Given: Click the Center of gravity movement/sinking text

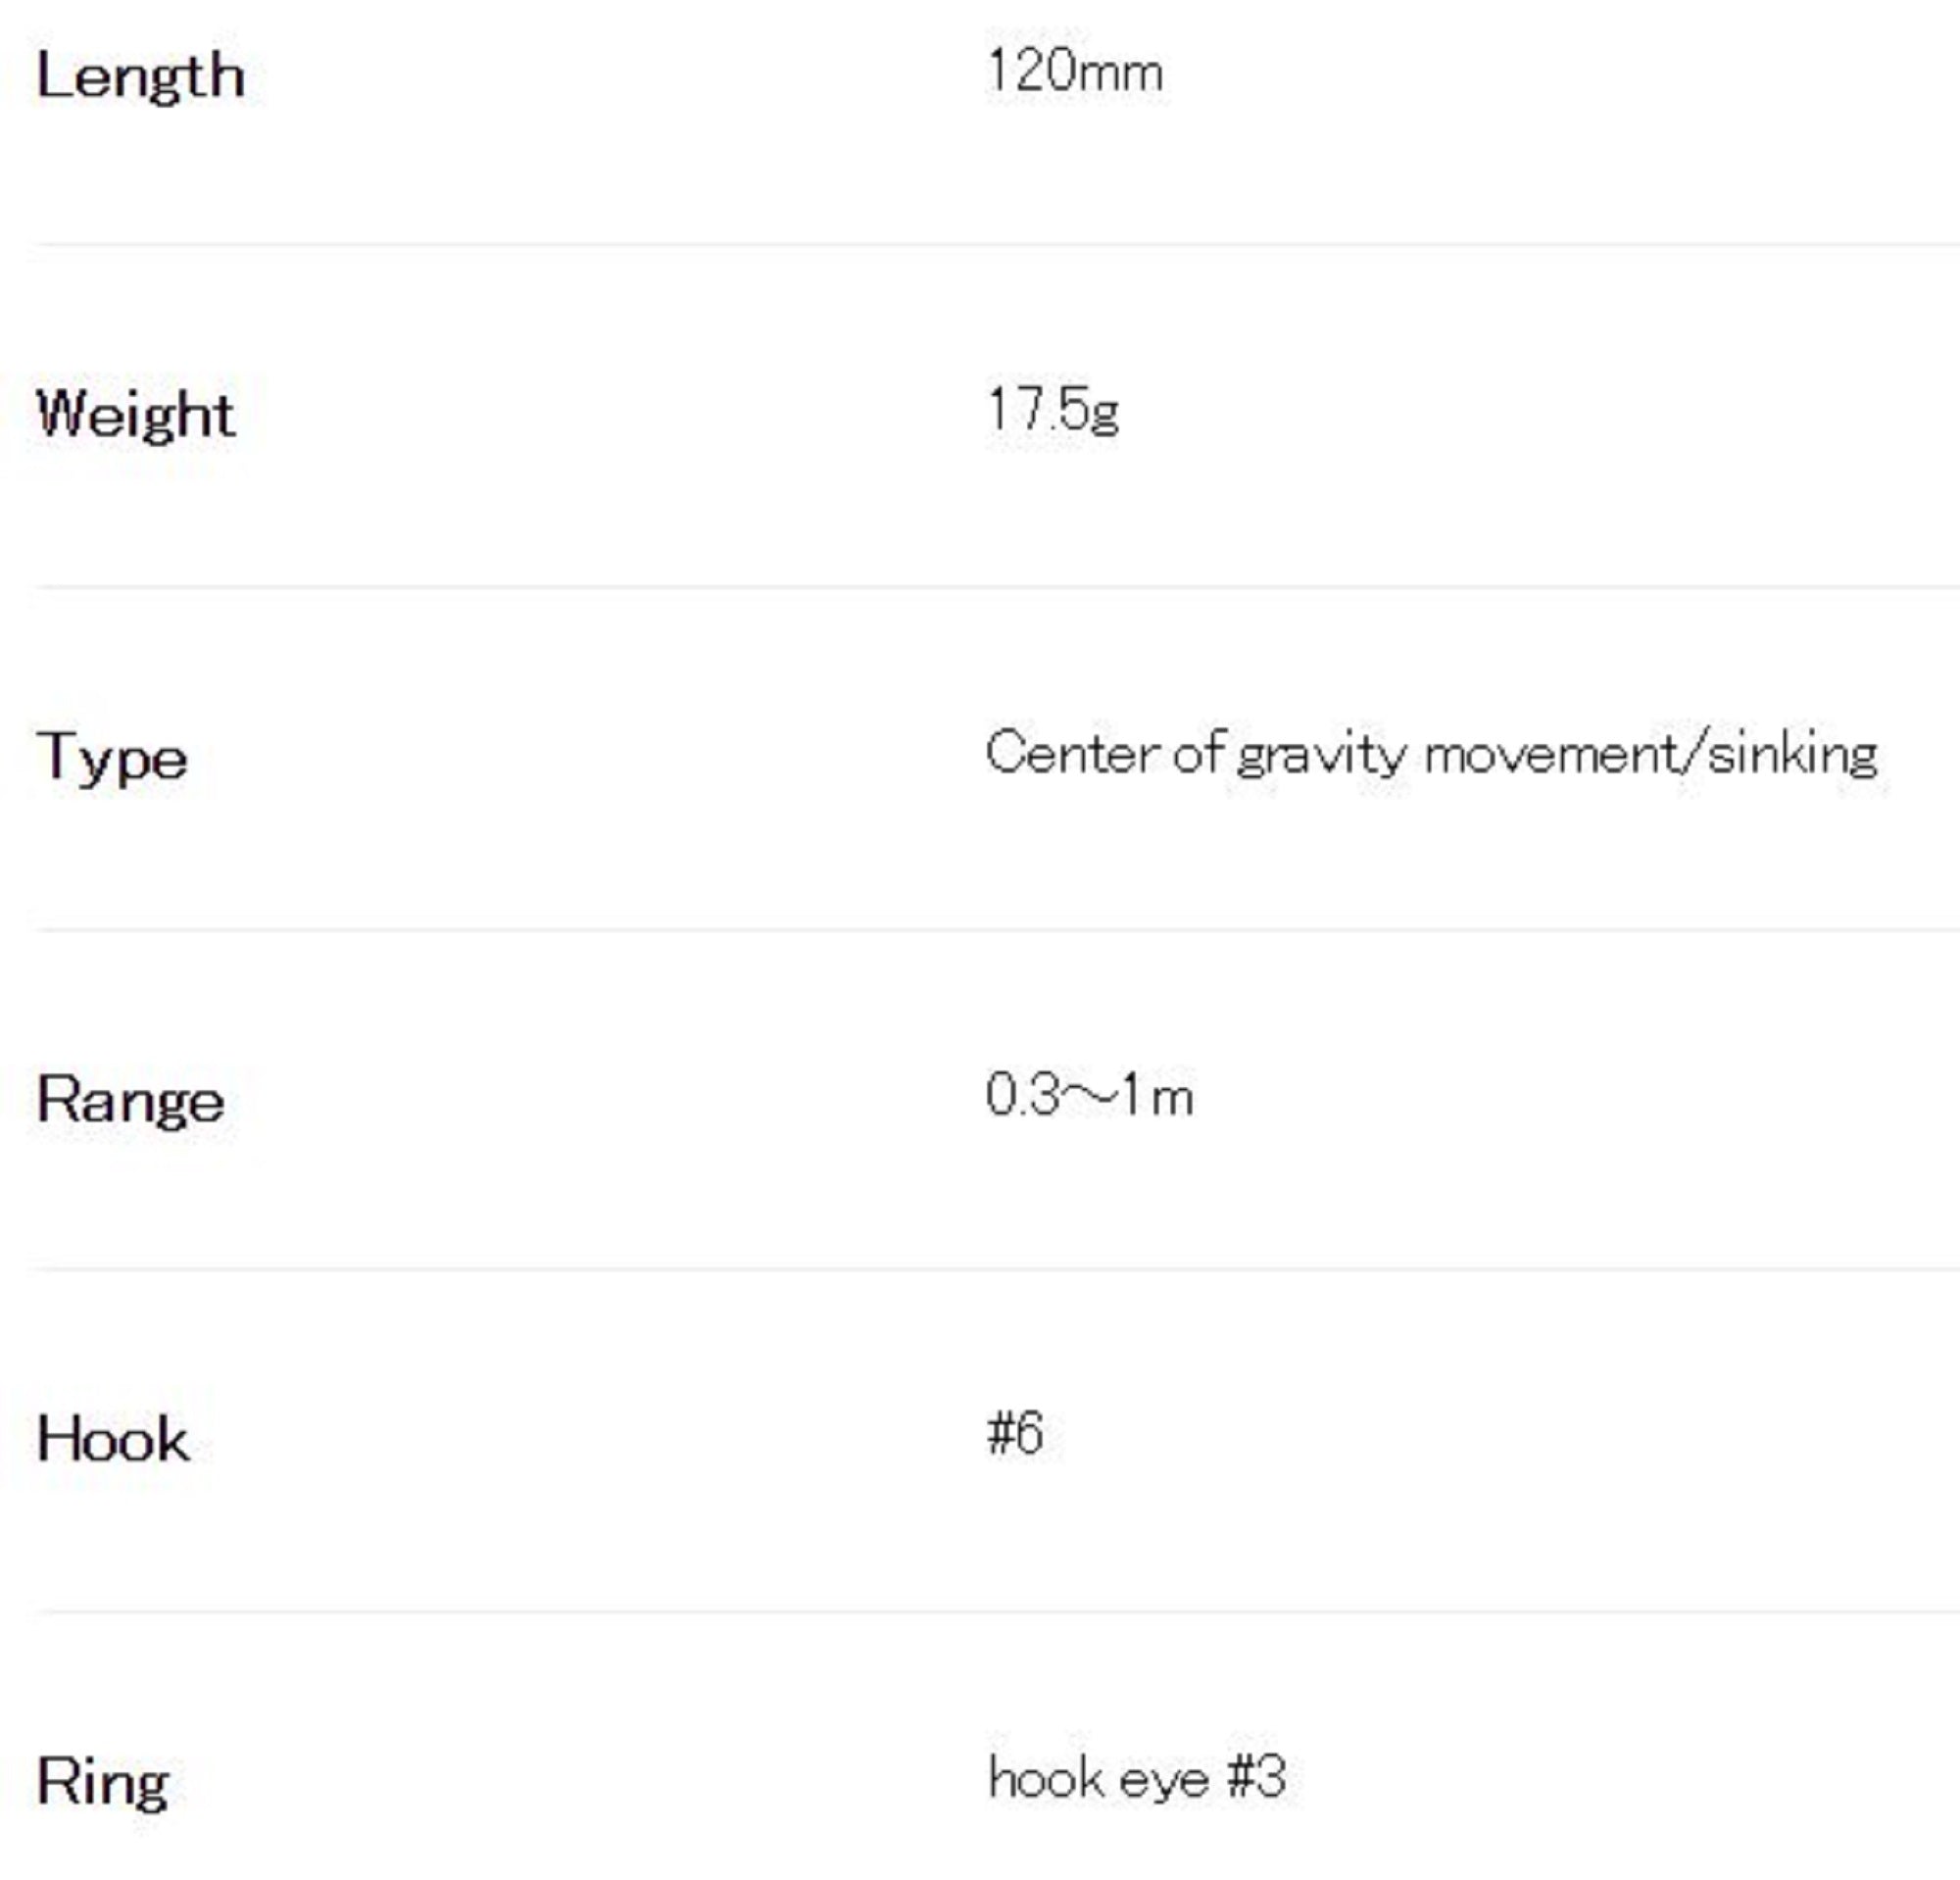Looking at the screenshot, I should tap(1431, 753).
